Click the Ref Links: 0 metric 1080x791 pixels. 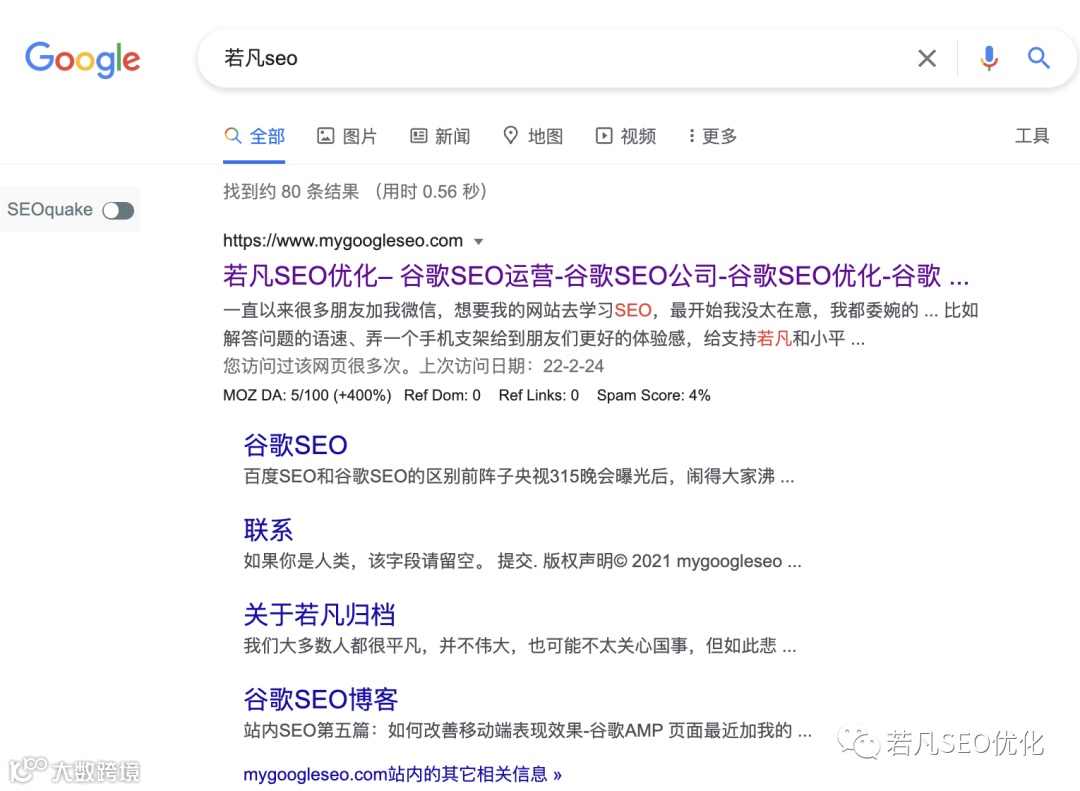539,396
